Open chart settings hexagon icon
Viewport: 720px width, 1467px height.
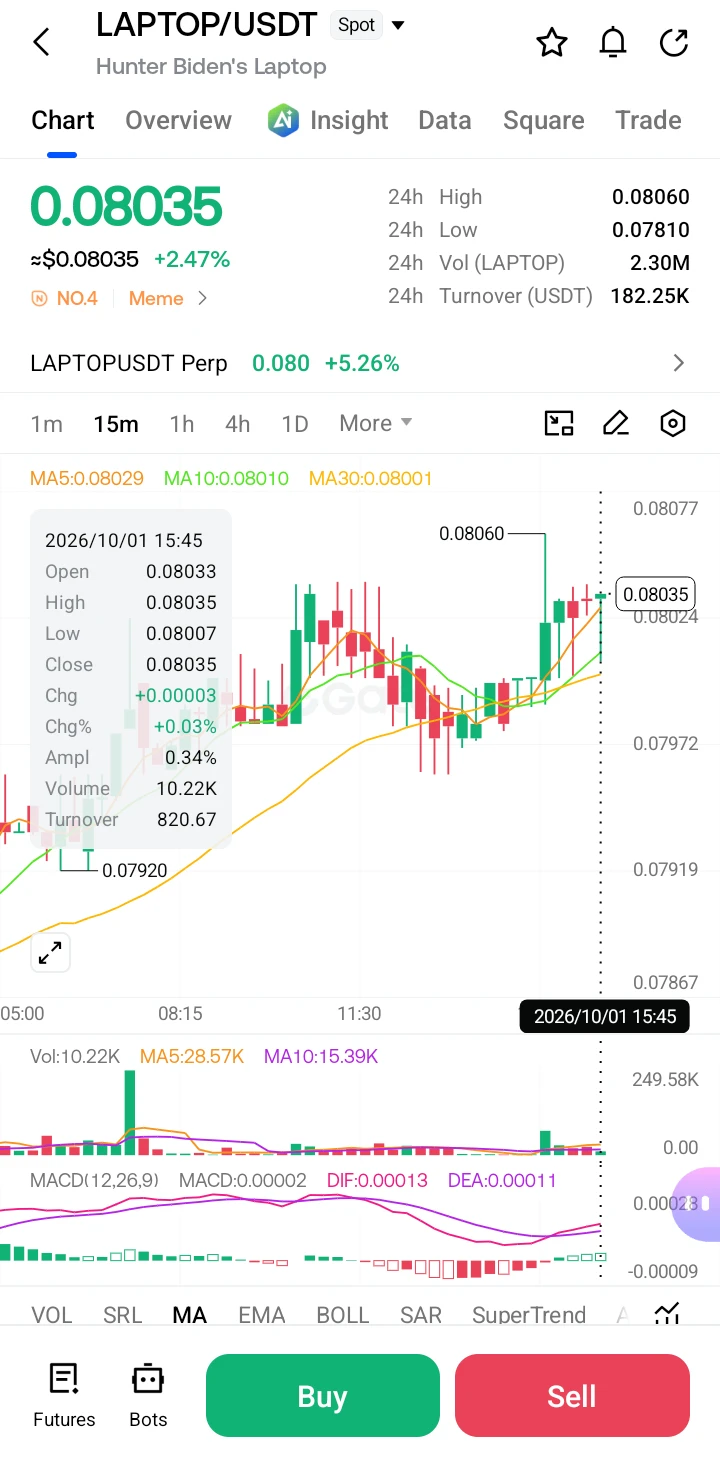673,424
